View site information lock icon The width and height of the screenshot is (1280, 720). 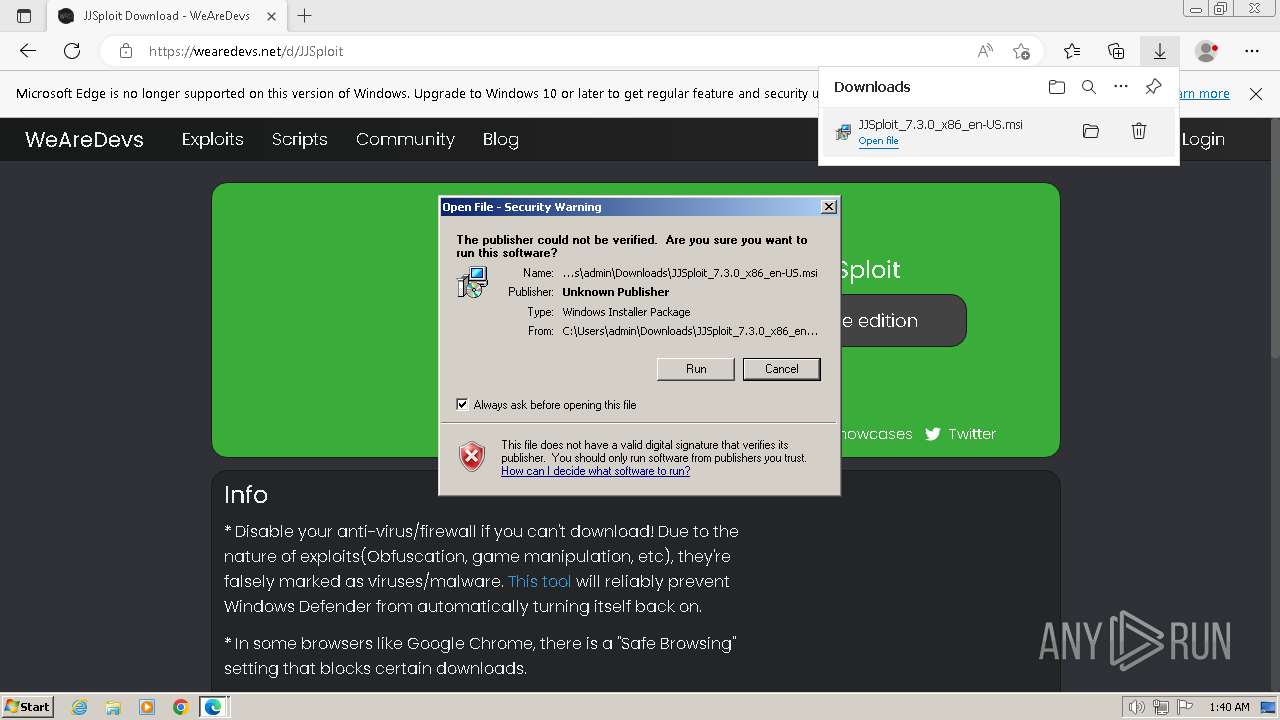click(125, 51)
